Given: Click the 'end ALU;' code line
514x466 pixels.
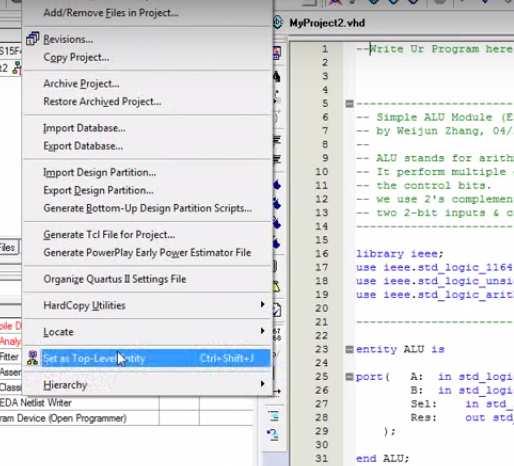Looking at the screenshot, I should (x=382, y=458).
